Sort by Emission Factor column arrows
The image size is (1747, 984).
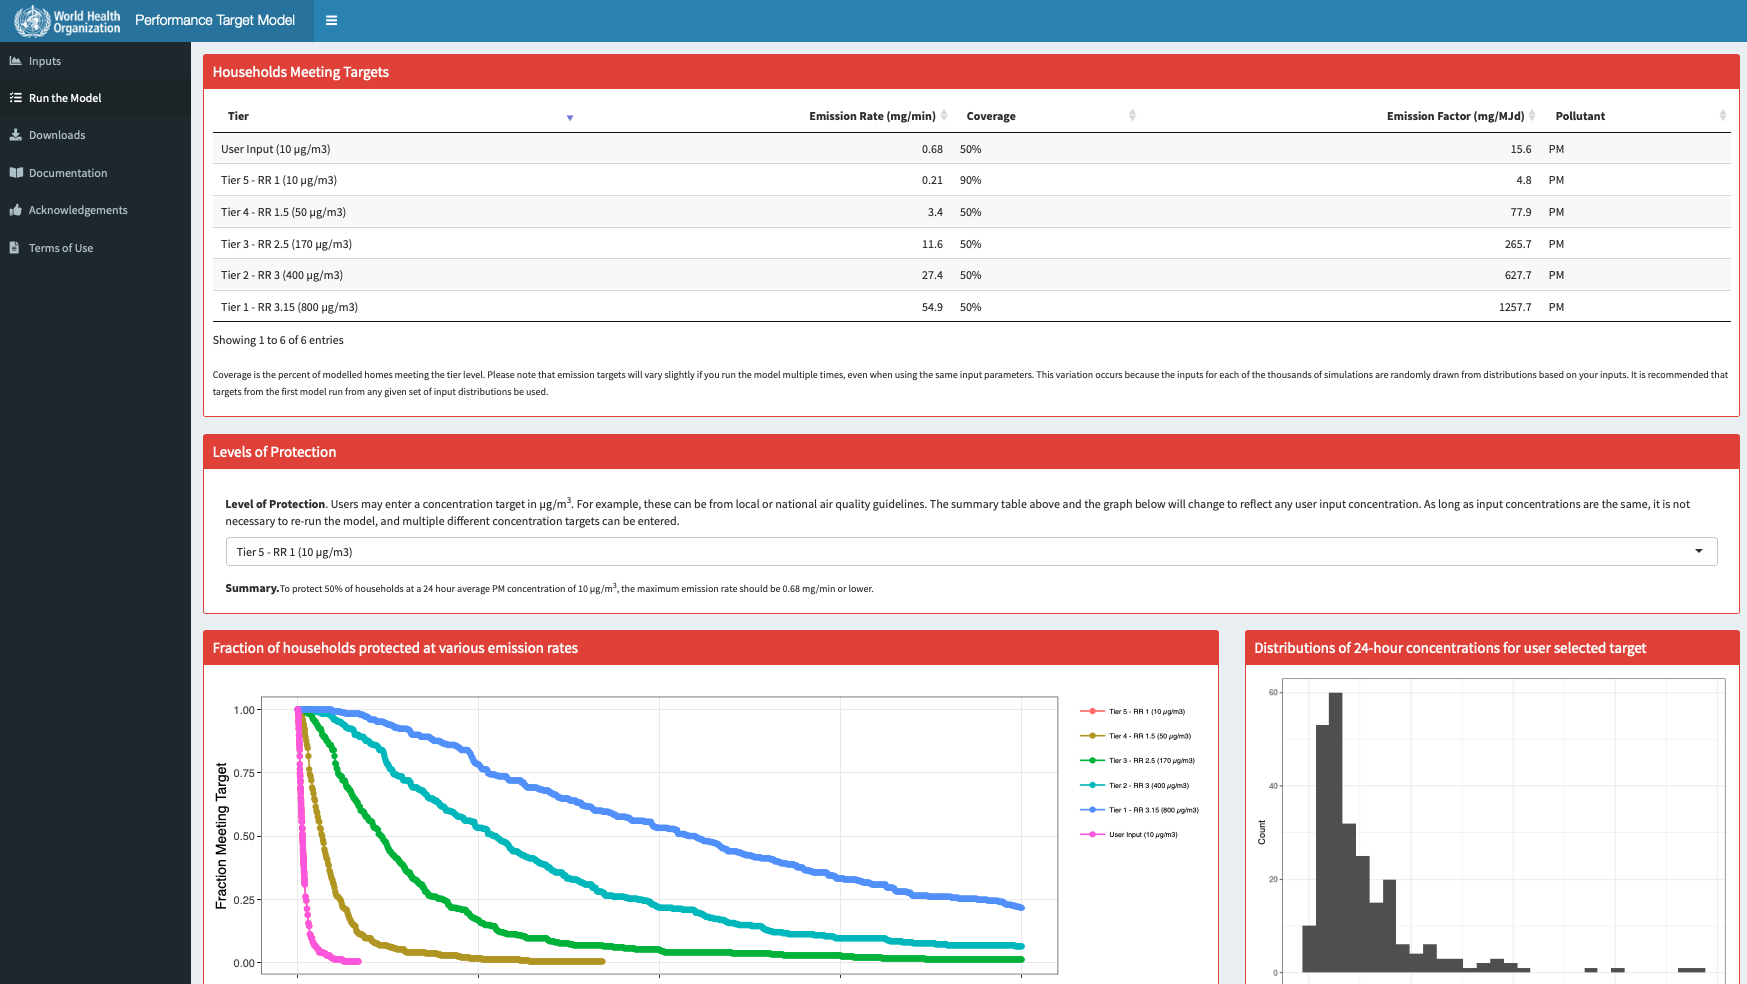click(x=1532, y=116)
